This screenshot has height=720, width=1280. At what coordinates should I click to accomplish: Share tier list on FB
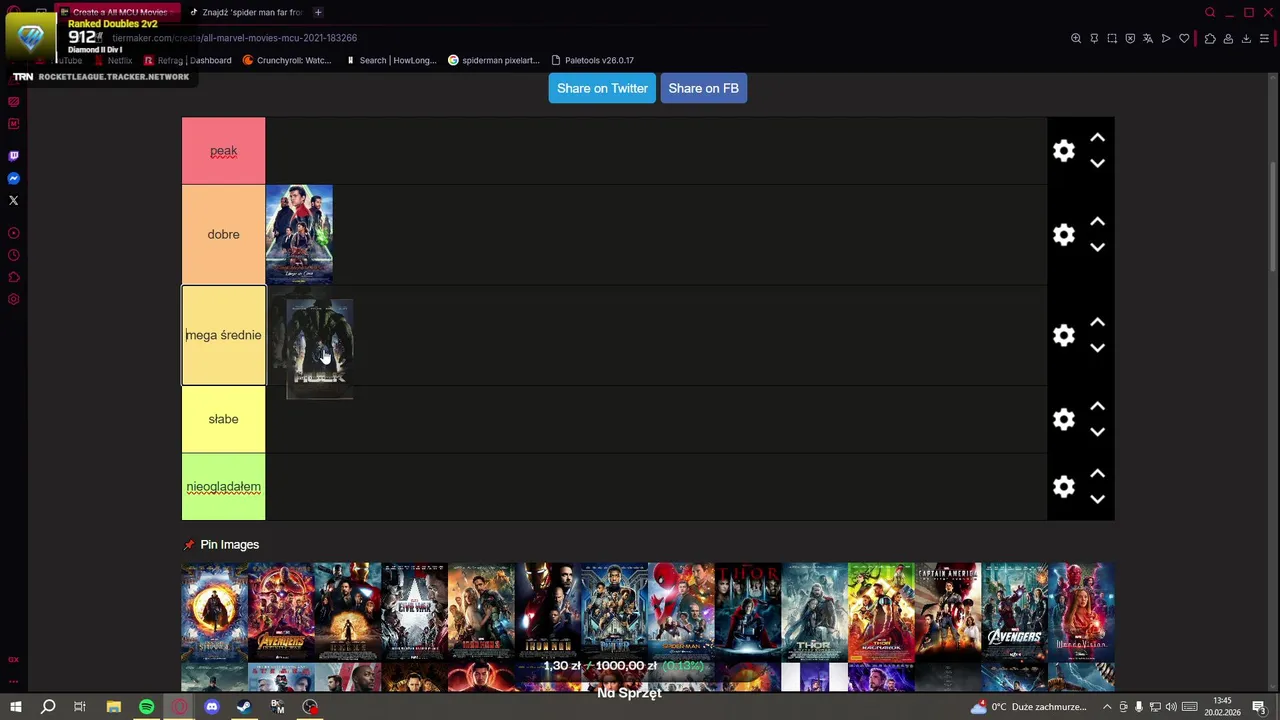(703, 88)
